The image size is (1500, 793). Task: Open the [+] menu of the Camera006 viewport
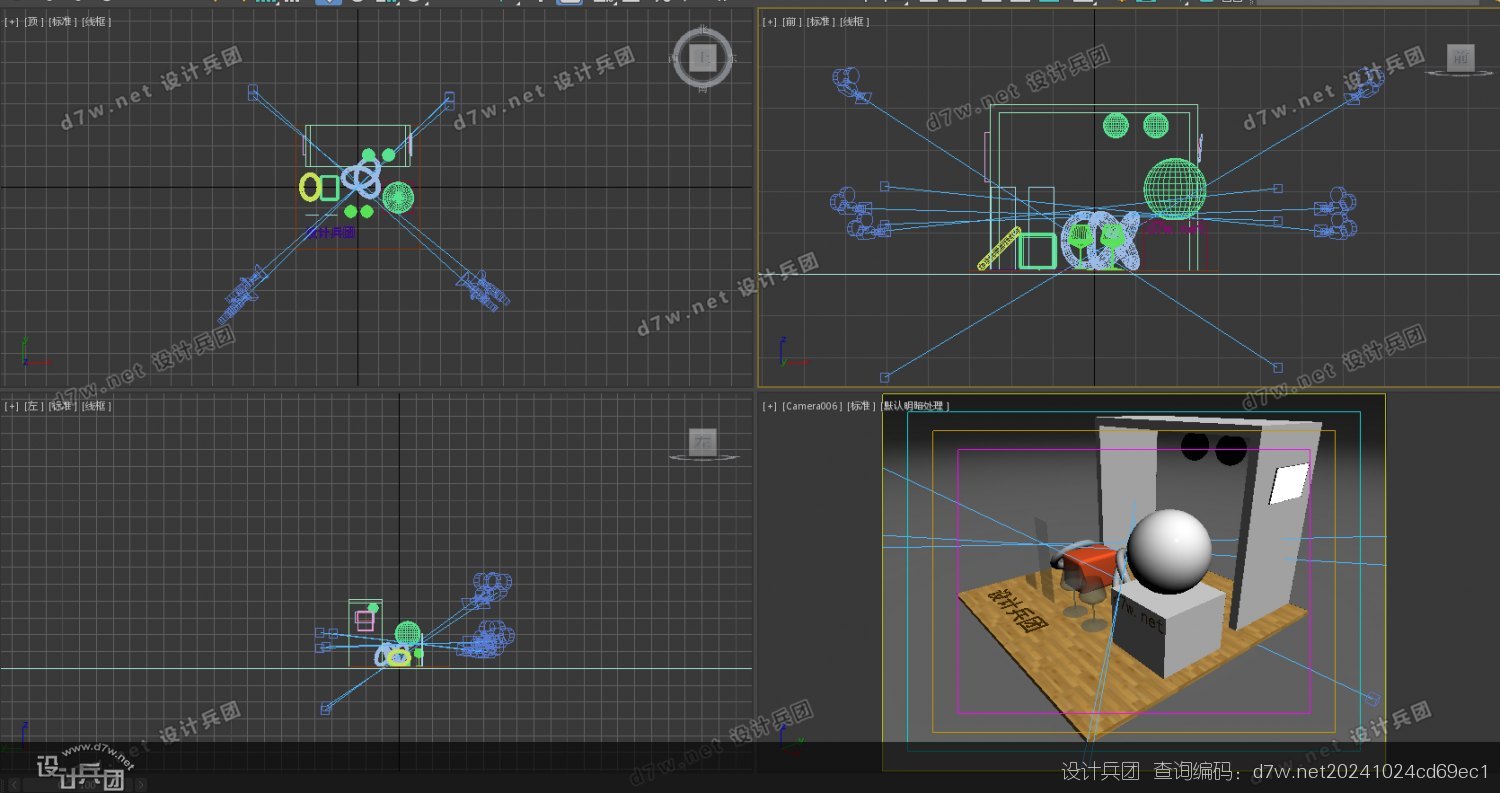click(x=770, y=406)
